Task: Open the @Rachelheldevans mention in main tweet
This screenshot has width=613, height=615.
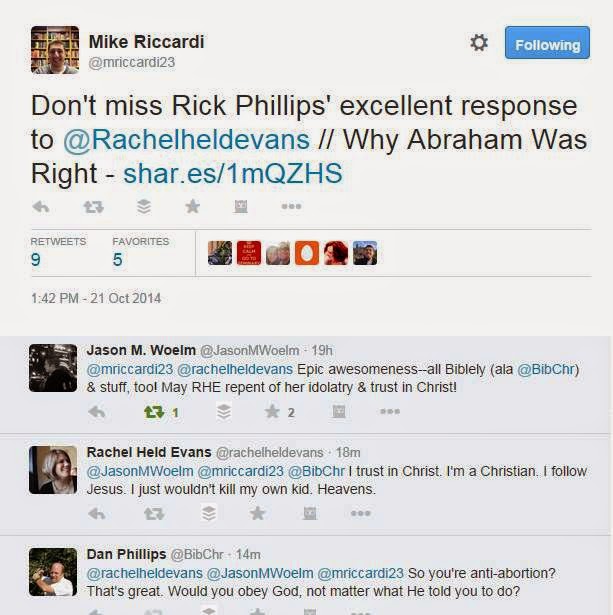Action: click(x=186, y=140)
